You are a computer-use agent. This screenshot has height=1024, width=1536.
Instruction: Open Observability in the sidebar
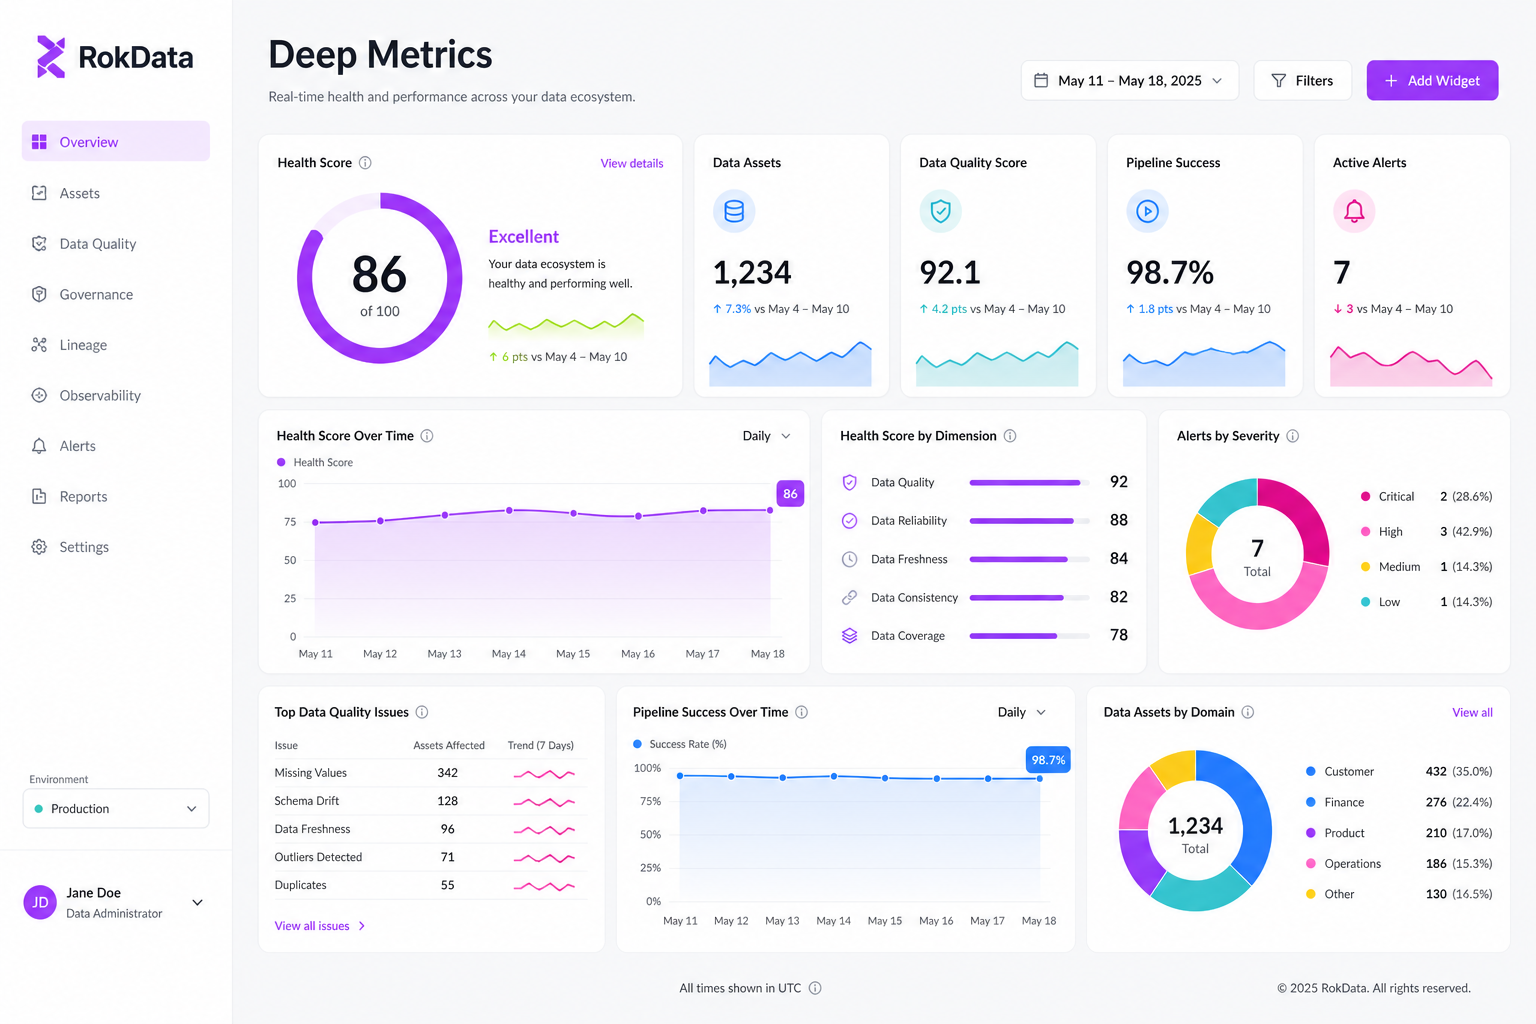[116, 395]
